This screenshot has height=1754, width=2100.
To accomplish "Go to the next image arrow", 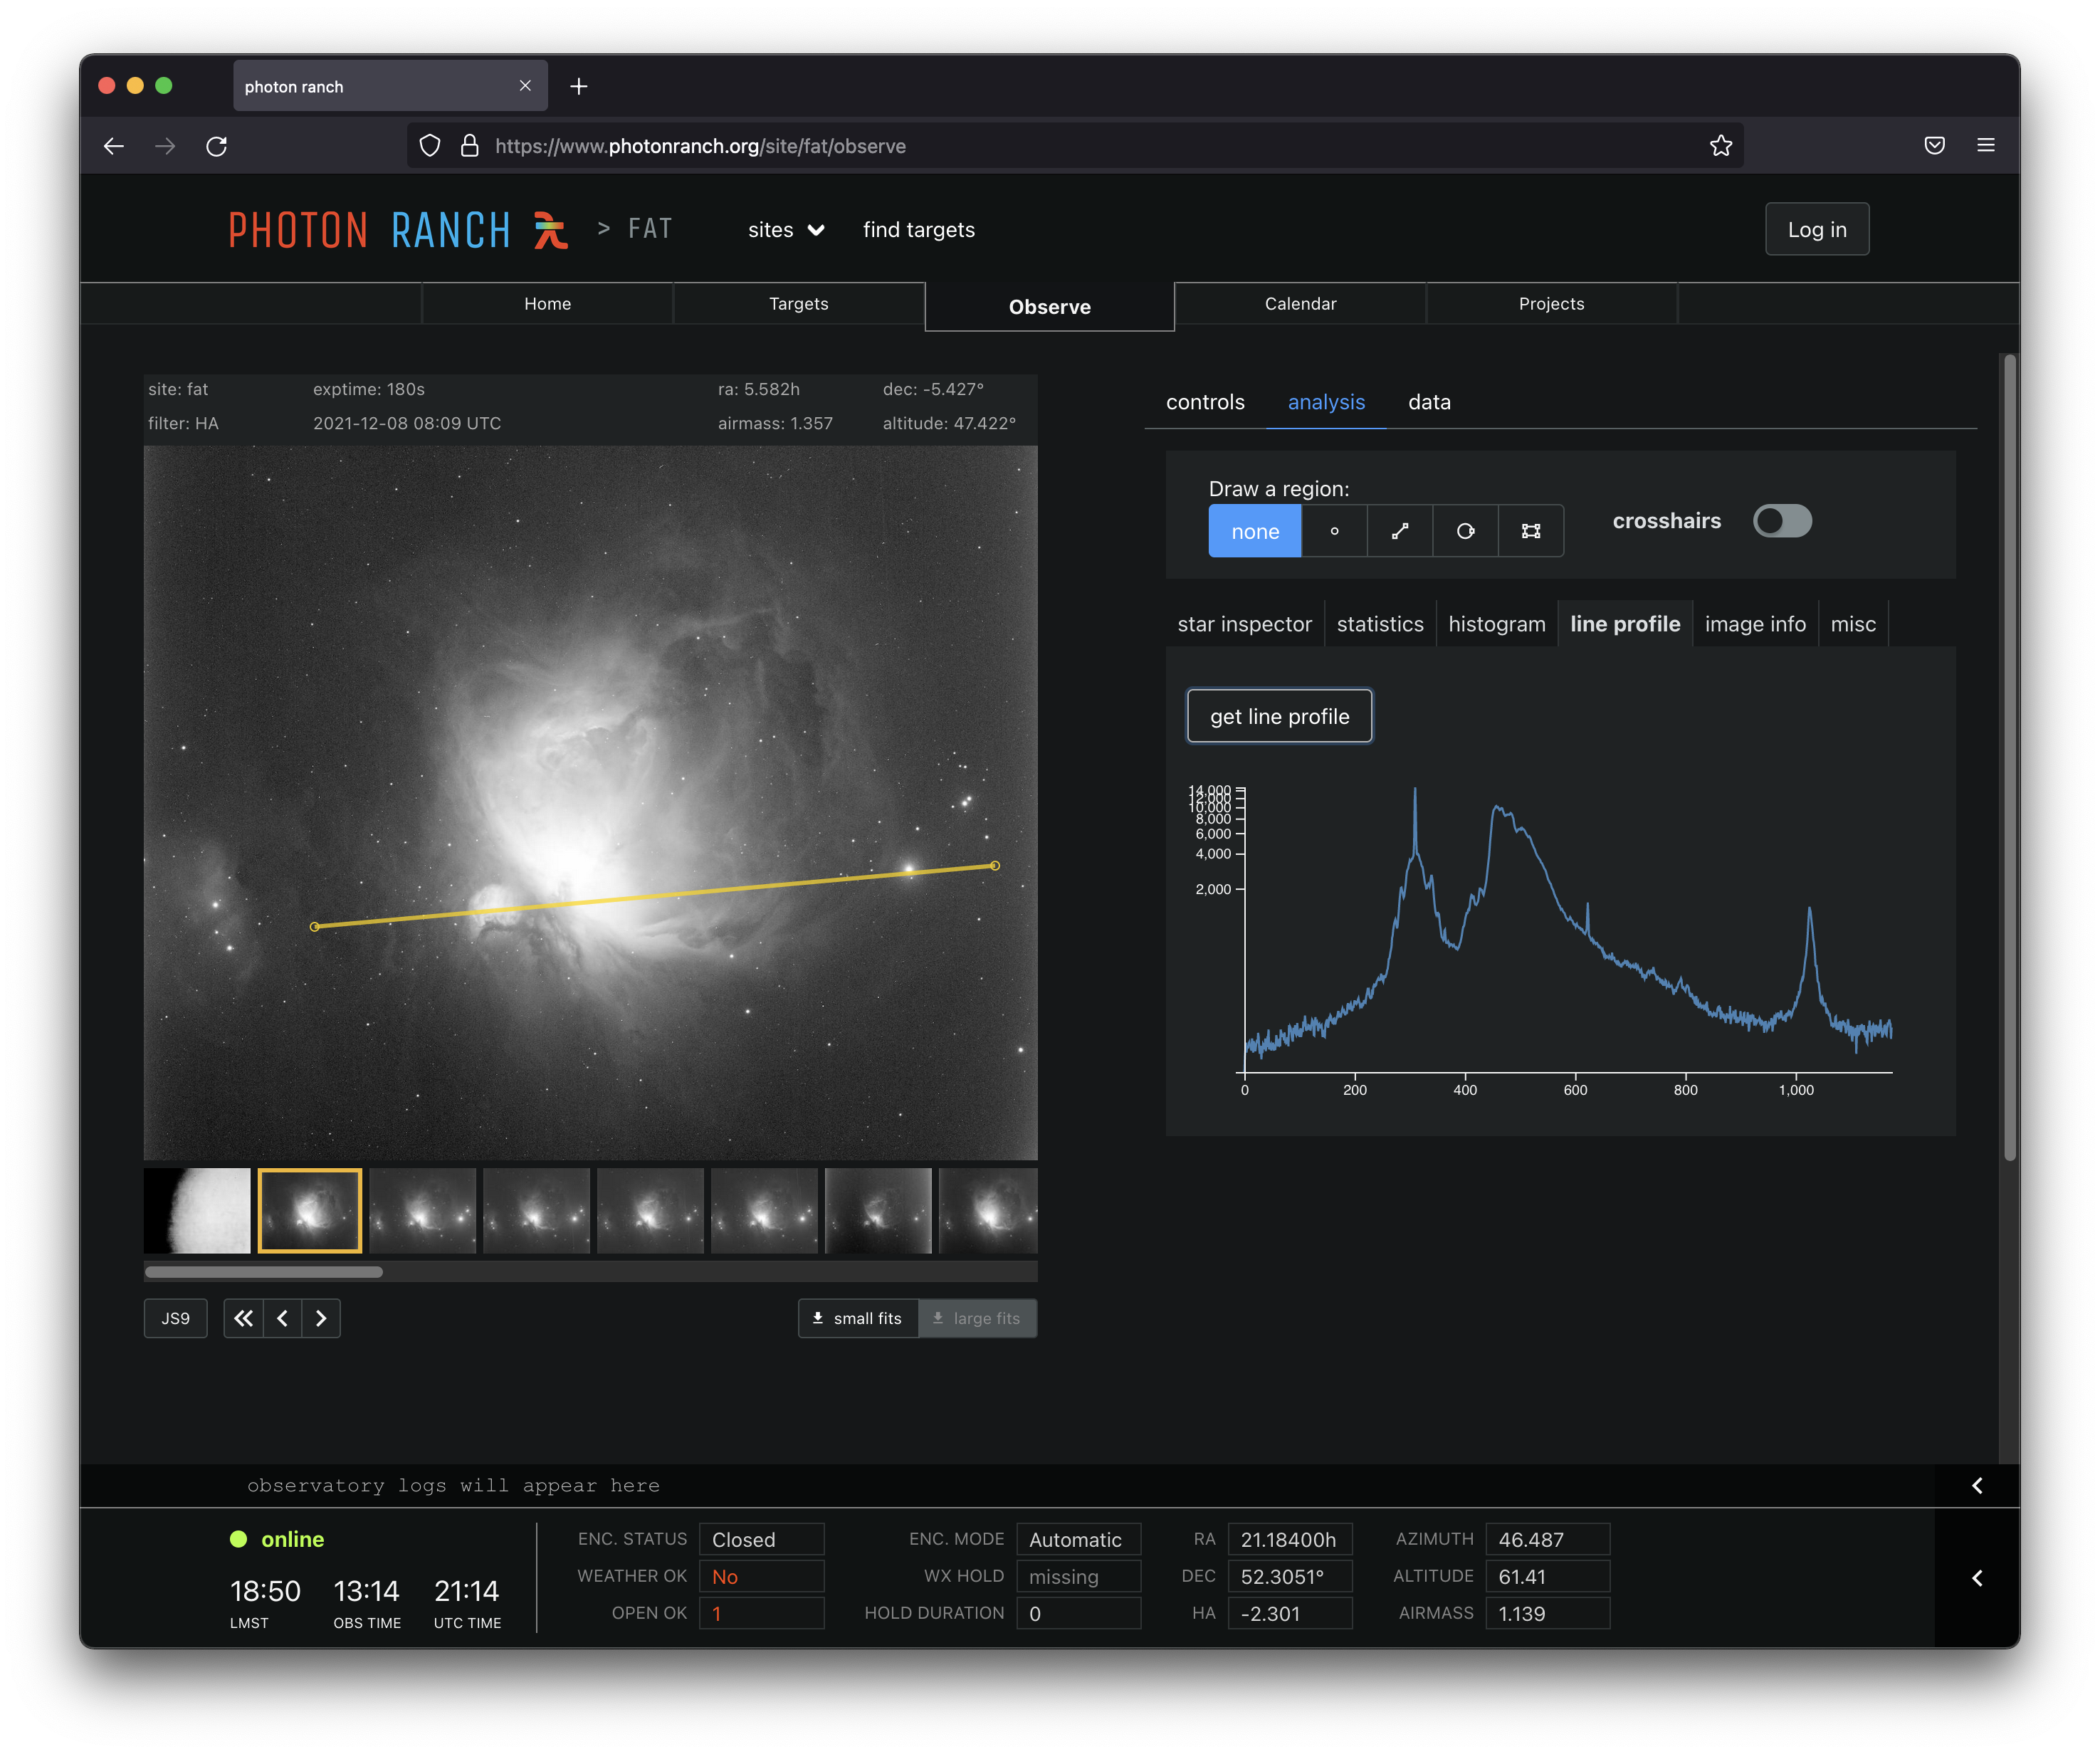I will pos(321,1318).
